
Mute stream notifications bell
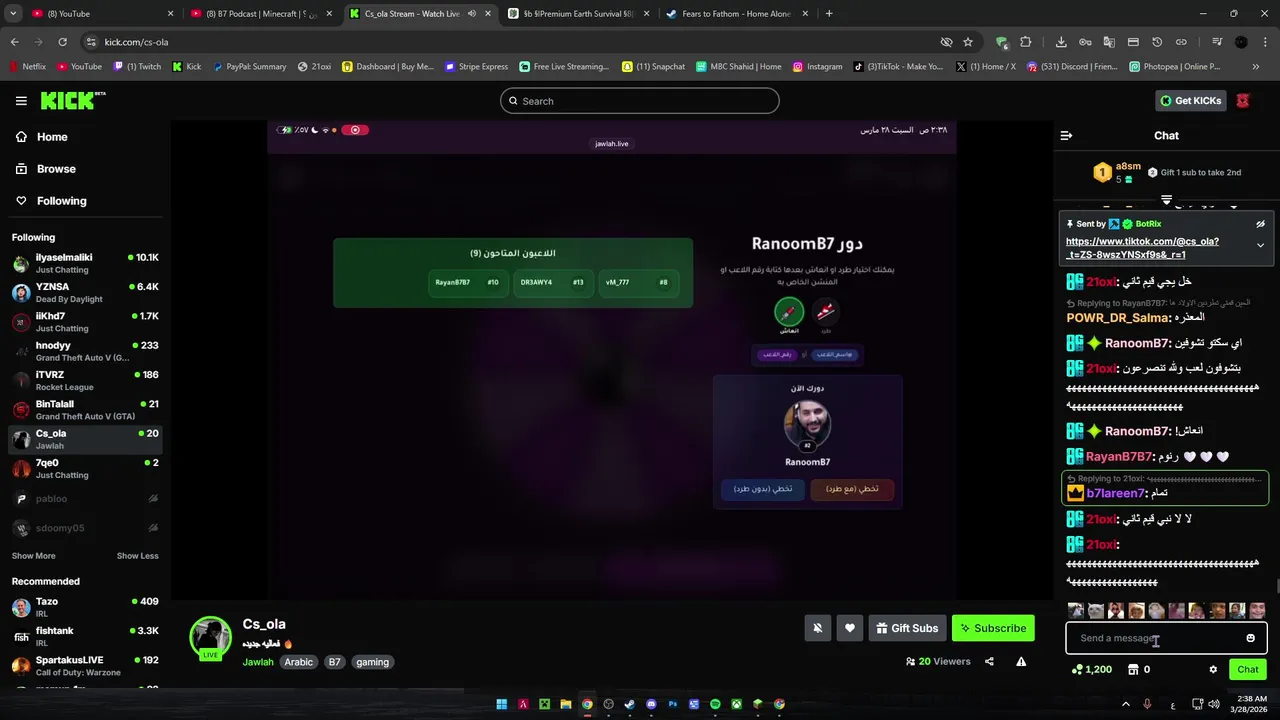[817, 628]
